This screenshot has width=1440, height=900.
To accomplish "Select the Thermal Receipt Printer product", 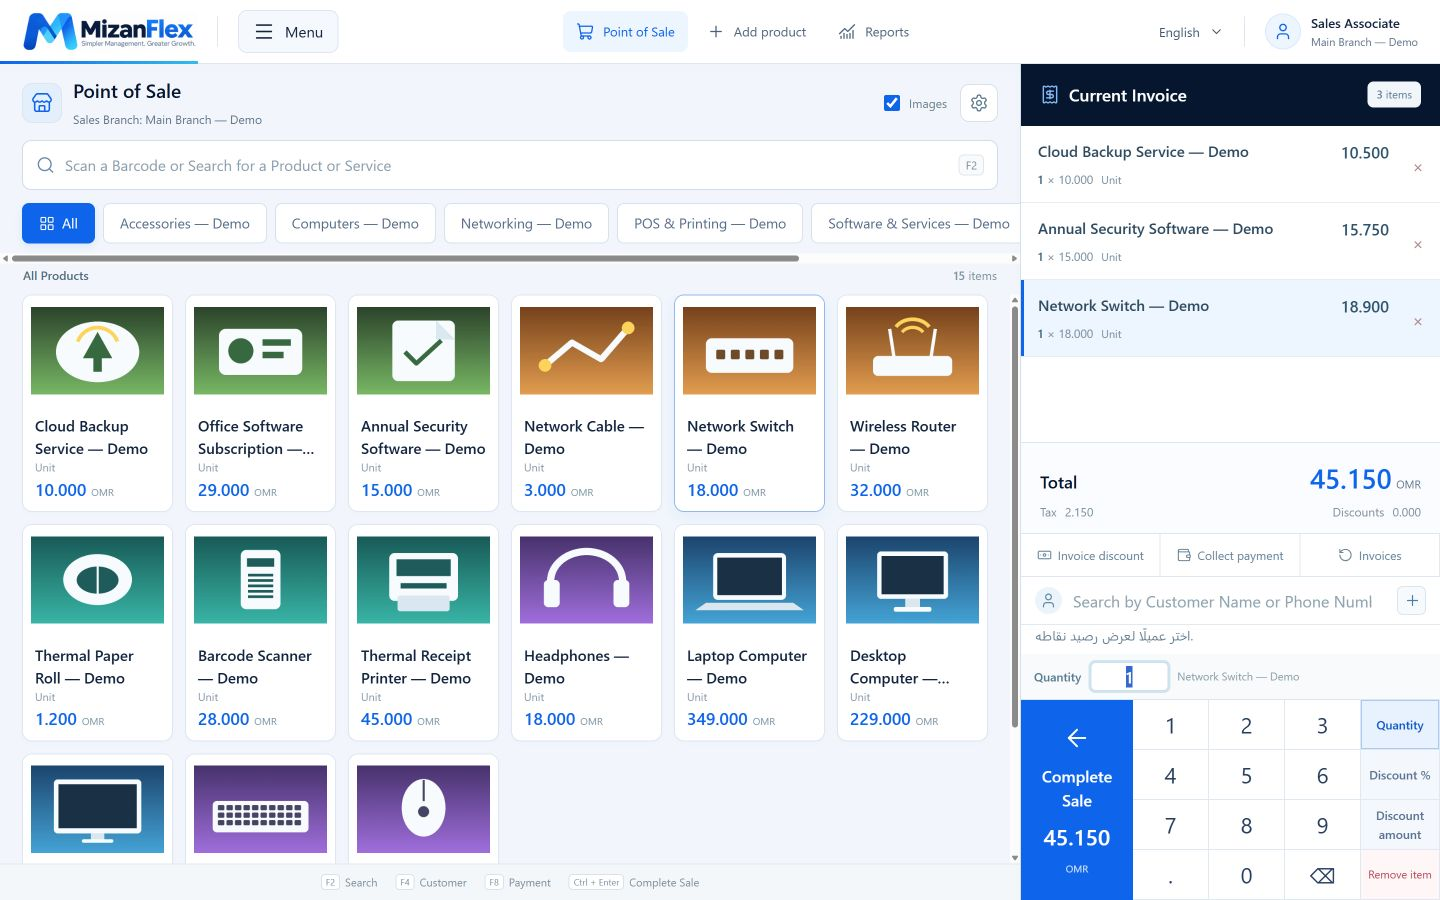I will [423, 632].
